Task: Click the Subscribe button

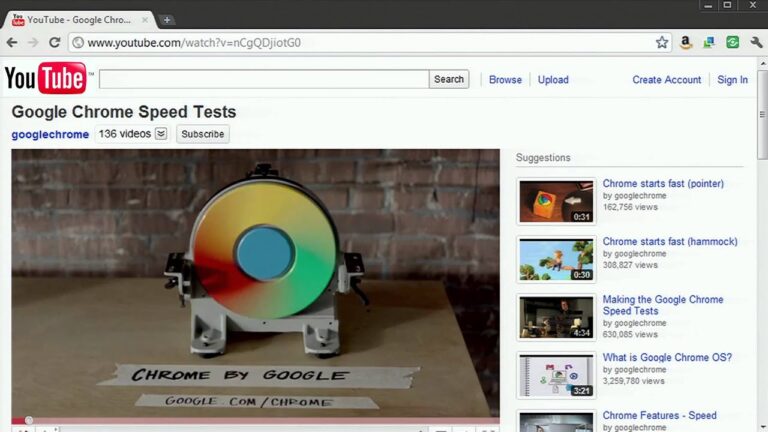Action: (203, 134)
